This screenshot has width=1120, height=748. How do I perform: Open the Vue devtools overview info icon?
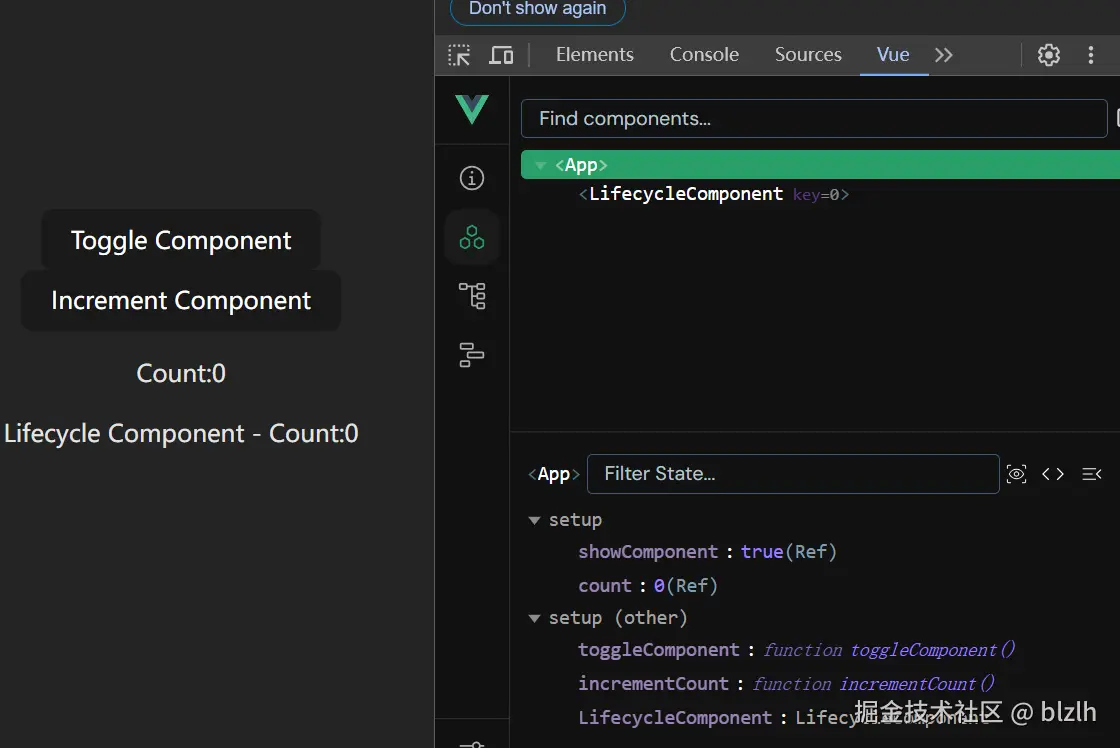coord(472,178)
